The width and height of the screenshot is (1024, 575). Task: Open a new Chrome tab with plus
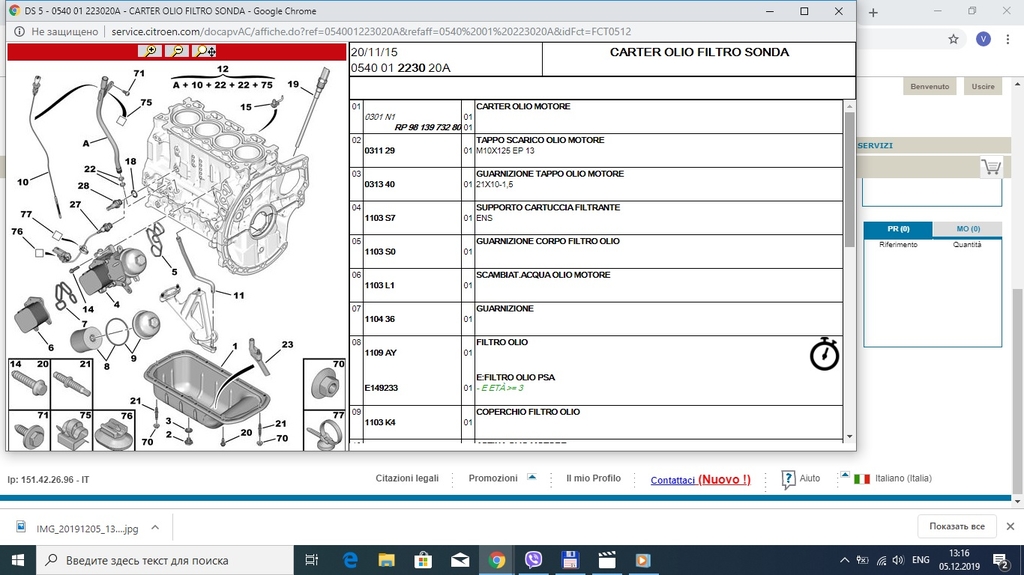pos(873,12)
